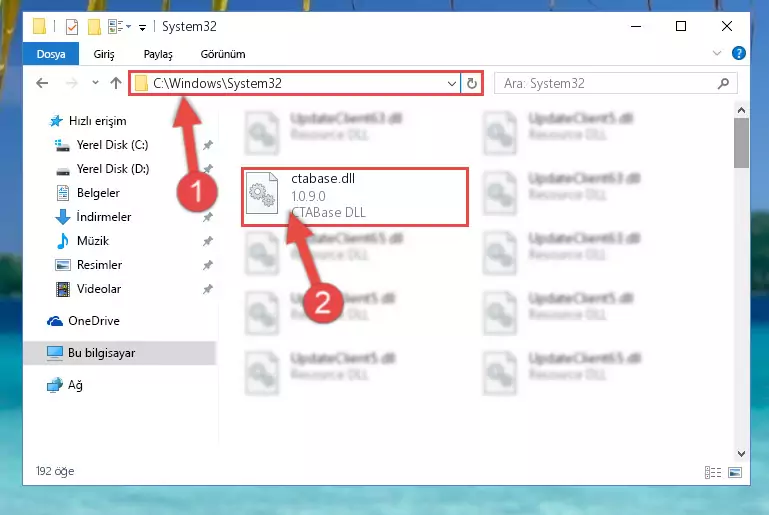Select Ağ network in navigation pane
This screenshot has width=769, height=515.
coord(75,385)
